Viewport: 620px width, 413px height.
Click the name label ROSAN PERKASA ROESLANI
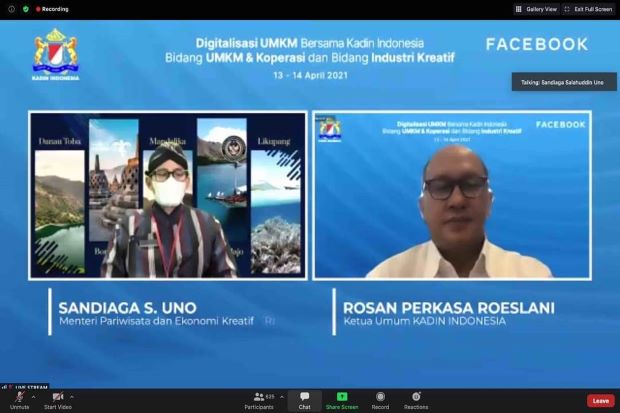[x=449, y=308]
